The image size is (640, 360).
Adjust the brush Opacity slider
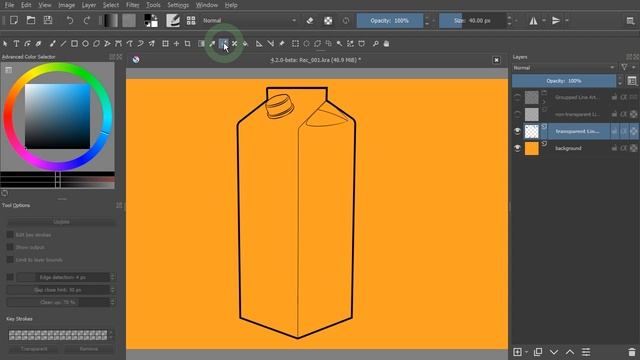coord(390,20)
